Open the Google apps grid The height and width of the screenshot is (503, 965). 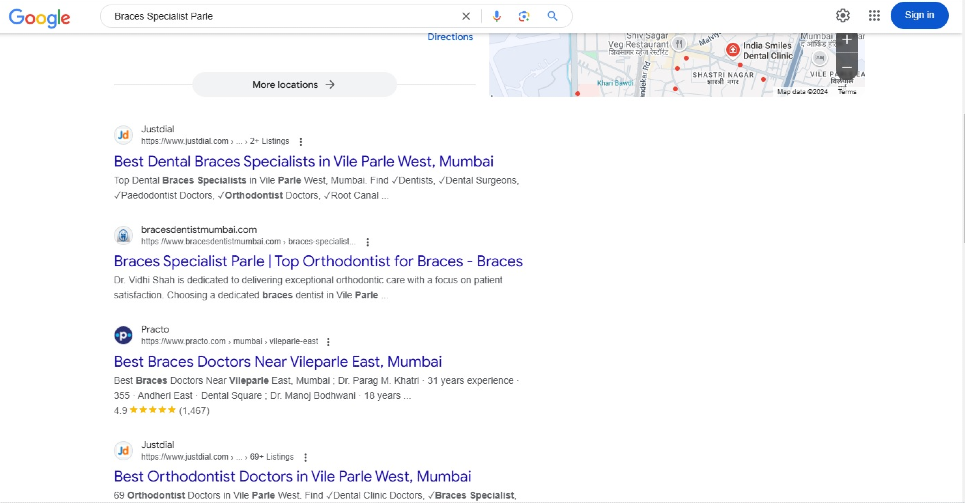point(874,15)
